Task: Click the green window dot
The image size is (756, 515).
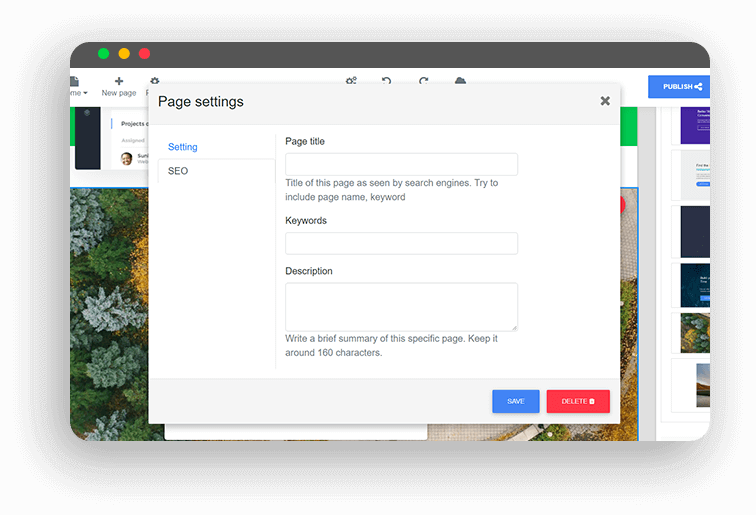Action: tap(103, 54)
